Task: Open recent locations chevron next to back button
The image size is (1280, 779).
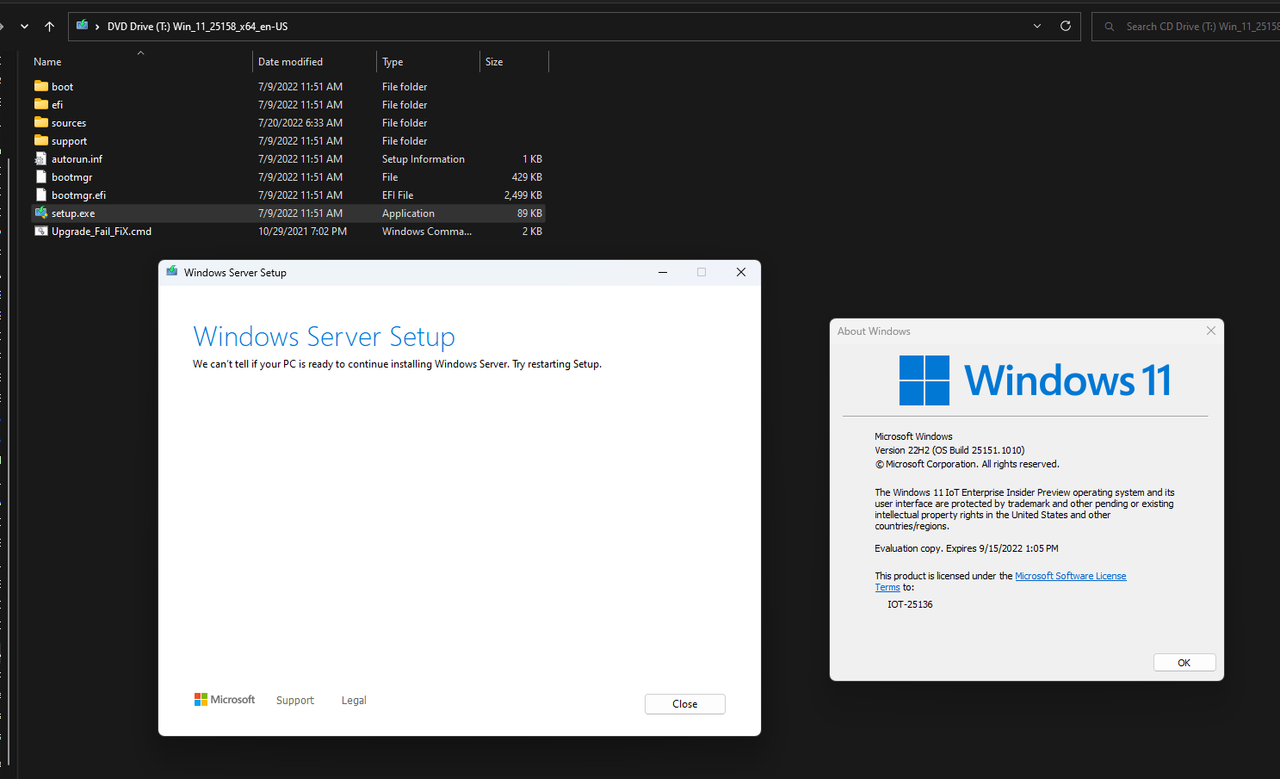Action: coord(24,26)
